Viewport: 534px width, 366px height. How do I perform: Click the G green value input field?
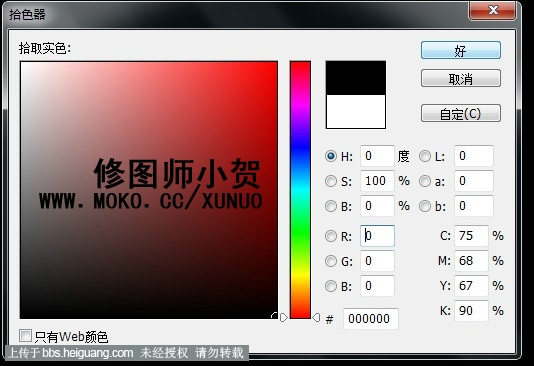point(377,261)
